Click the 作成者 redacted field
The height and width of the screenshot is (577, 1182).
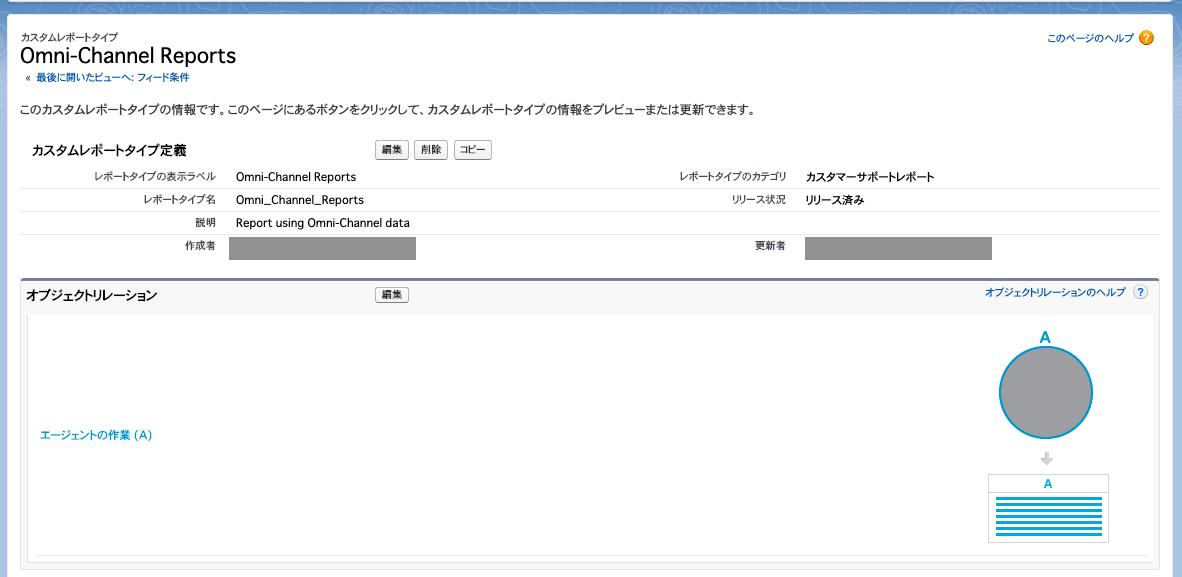pyautogui.click(x=322, y=247)
